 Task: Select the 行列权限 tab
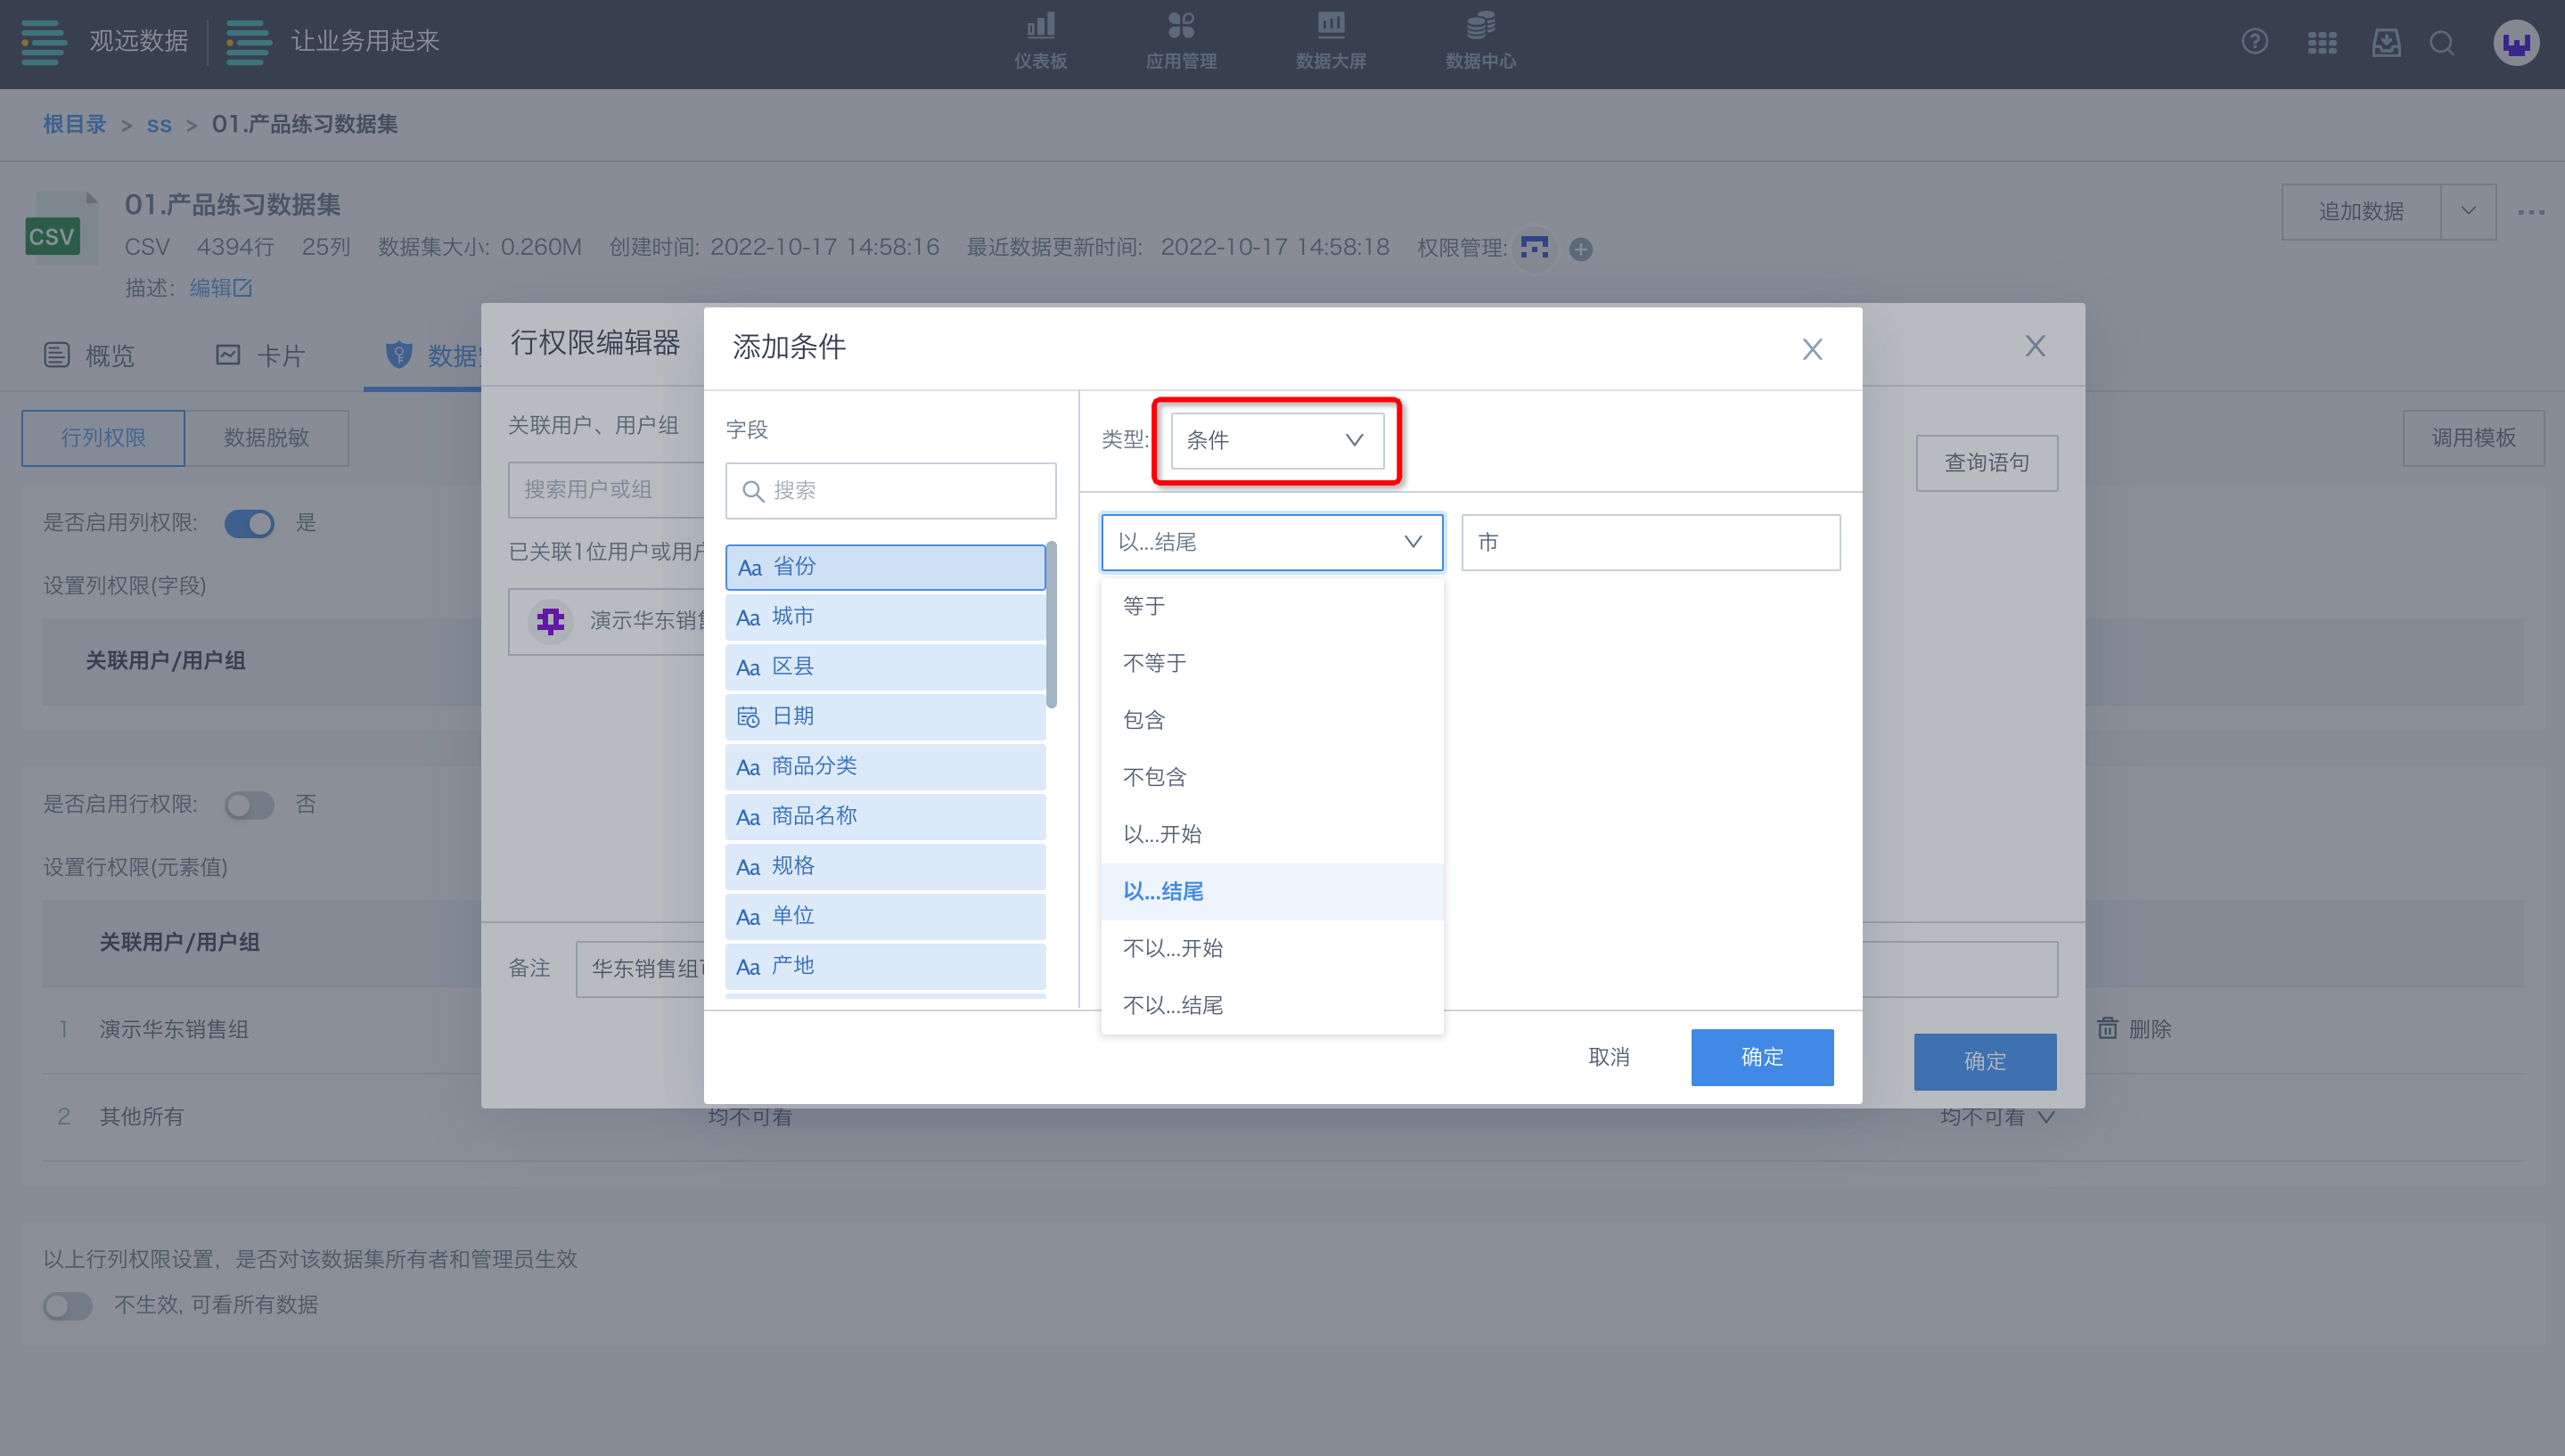103,438
